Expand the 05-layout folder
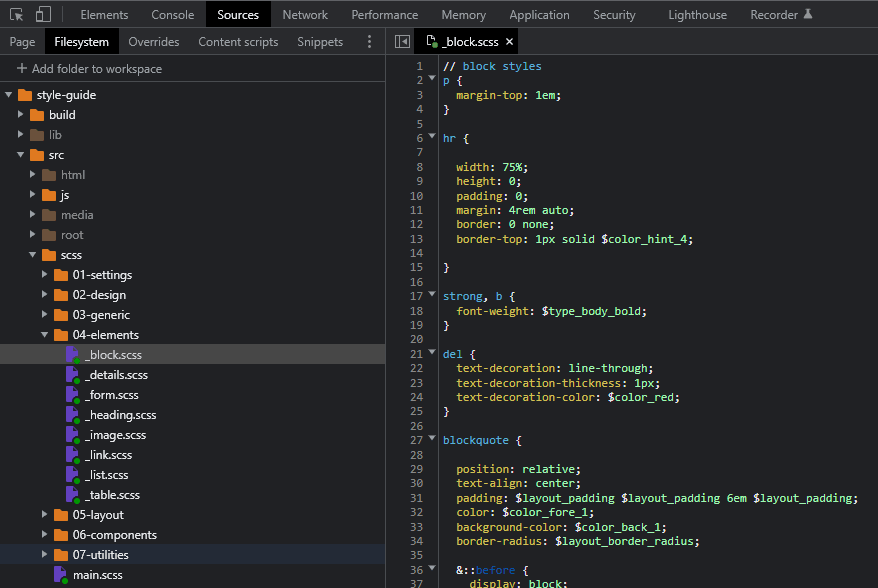878x588 pixels. point(43,514)
